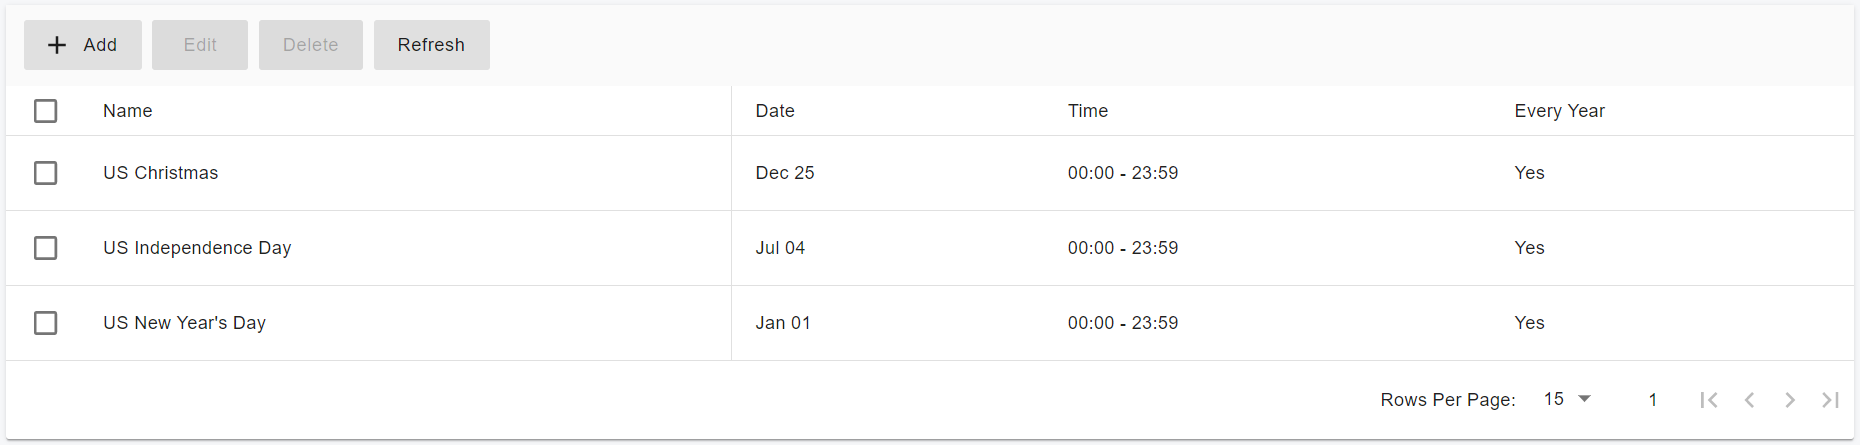This screenshot has height=445, width=1860.
Task: Click the Edit button
Action: click(x=200, y=45)
